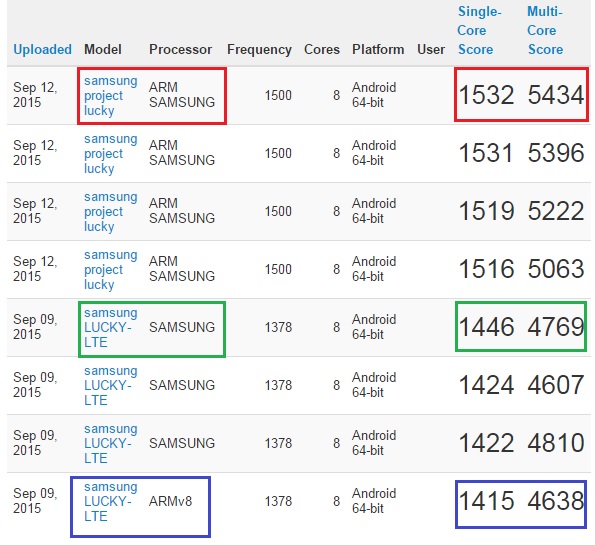Click the ARMv8 processor cell
The width and height of the screenshot is (595, 545).
point(170,501)
